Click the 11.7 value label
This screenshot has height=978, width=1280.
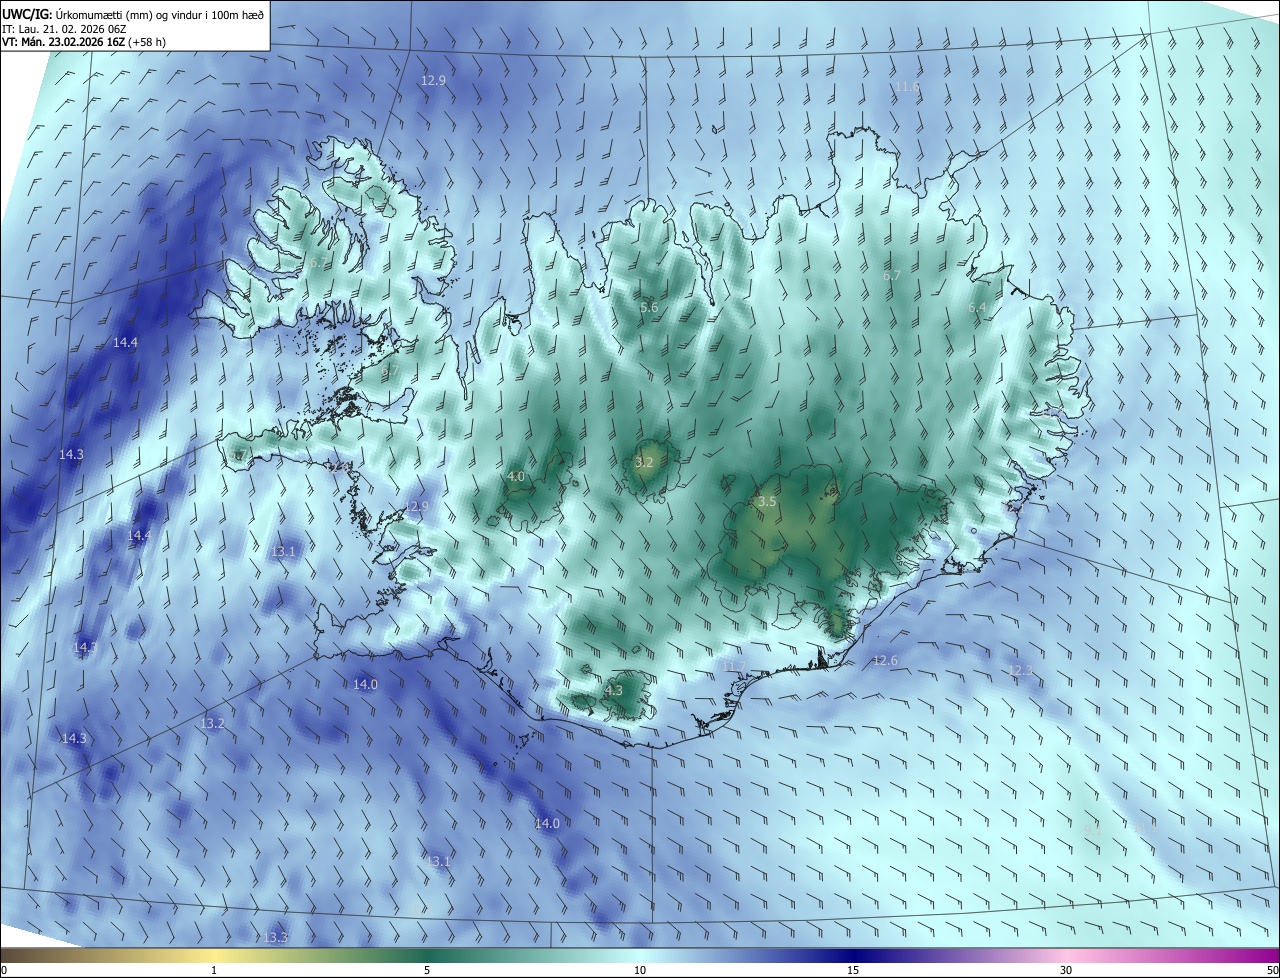[x=735, y=666]
